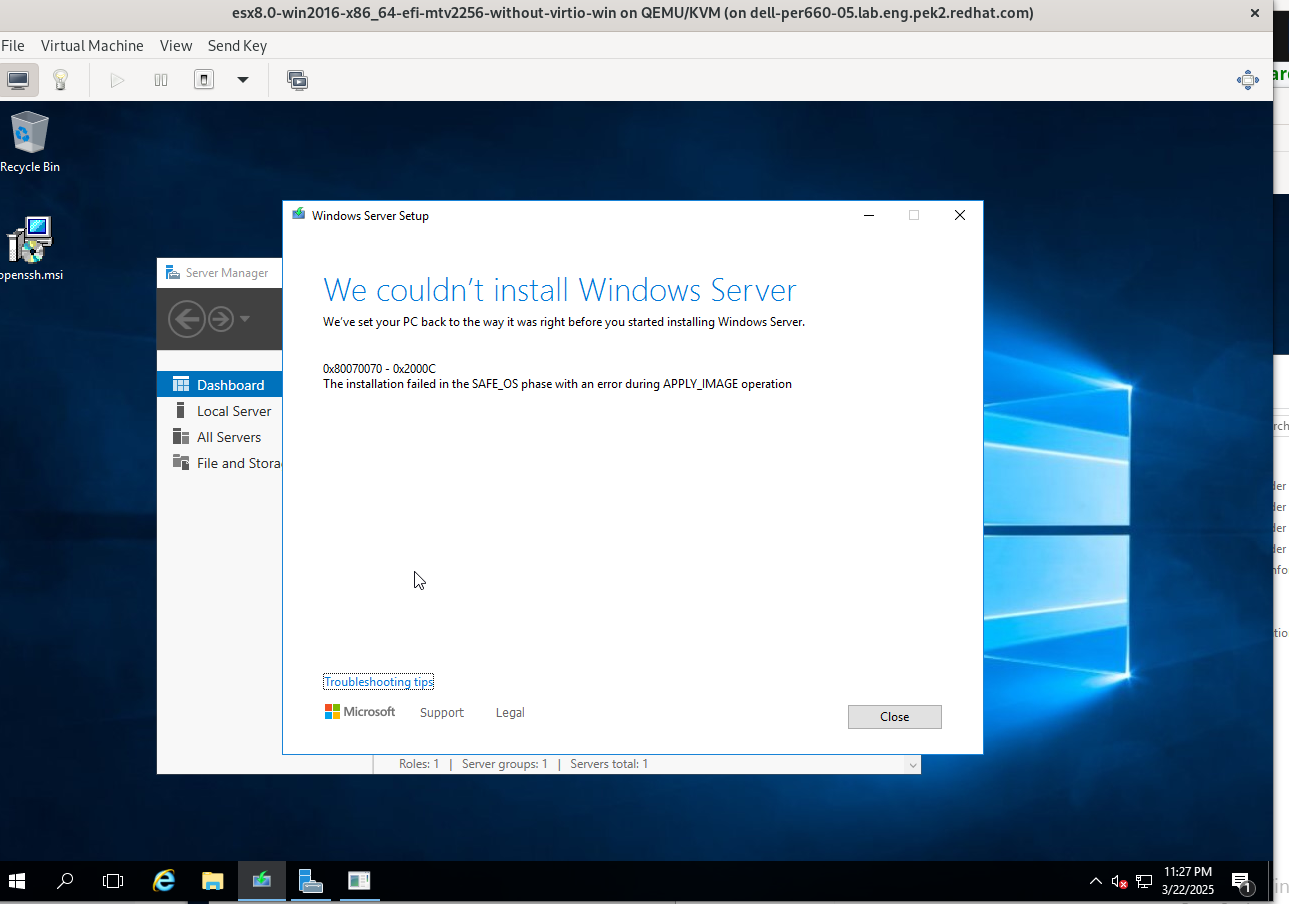Select File and Storage Services item
The image size is (1289, 904).
[x=220, y=463]
